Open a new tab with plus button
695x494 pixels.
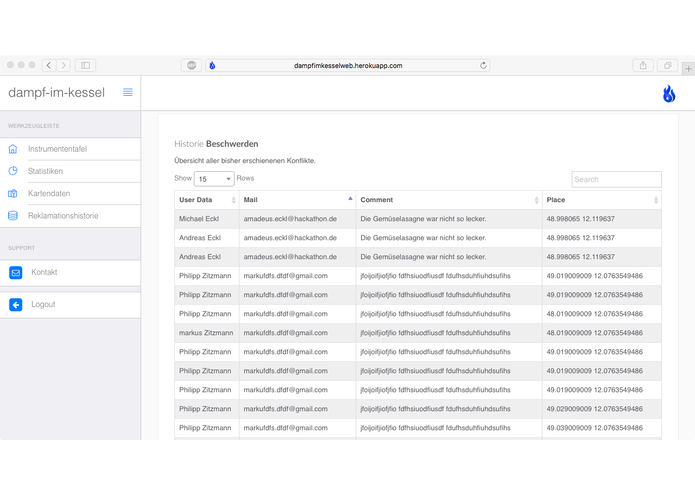click(x=688, y=69)
